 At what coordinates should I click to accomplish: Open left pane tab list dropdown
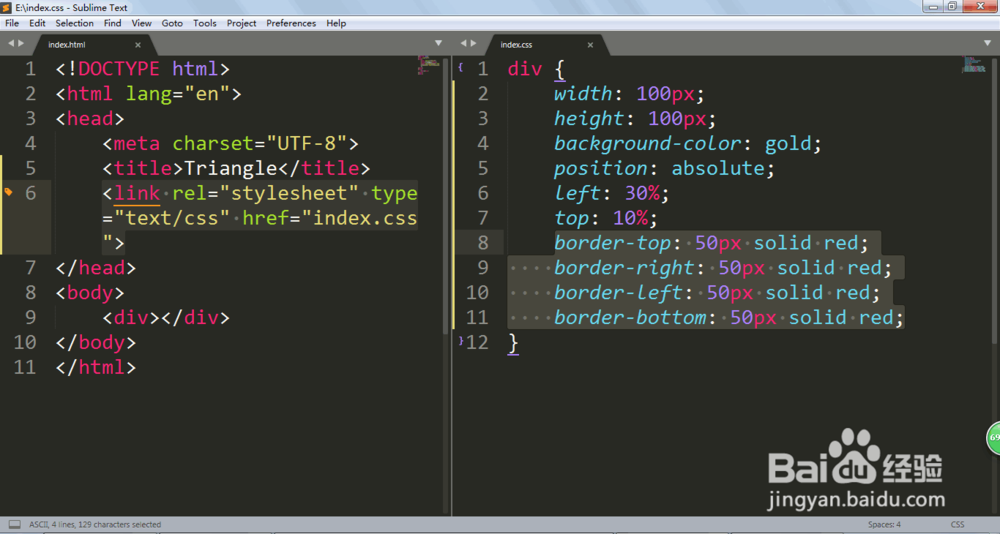438,43
